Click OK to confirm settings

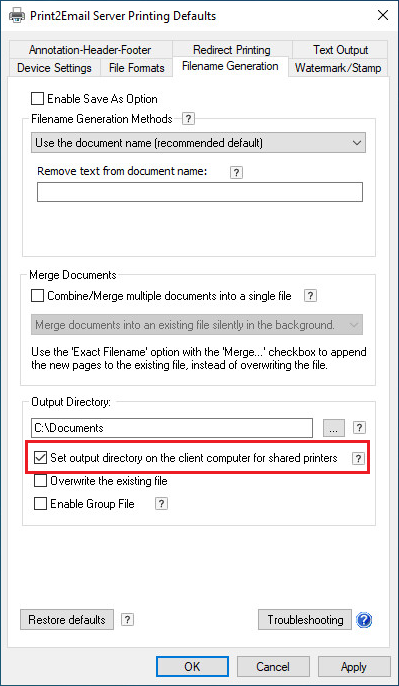point(192,667)
